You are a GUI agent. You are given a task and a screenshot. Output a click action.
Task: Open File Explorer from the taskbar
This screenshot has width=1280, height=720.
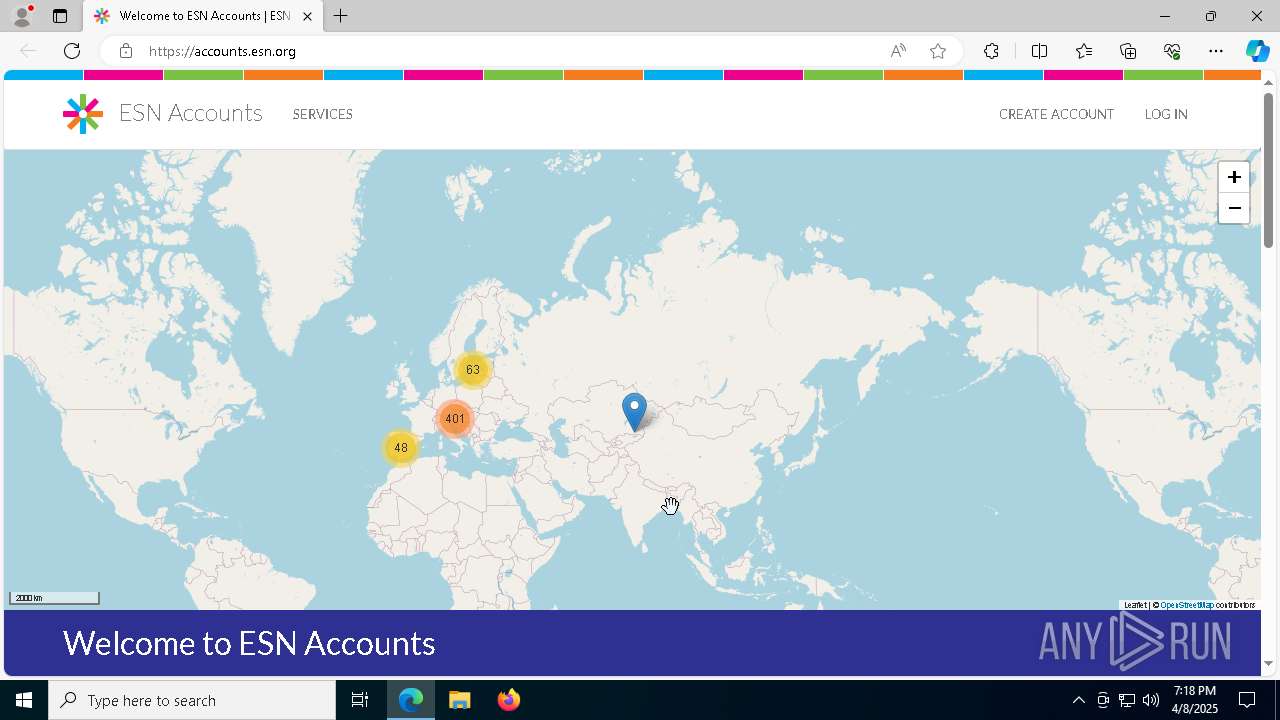pos(460,700)
